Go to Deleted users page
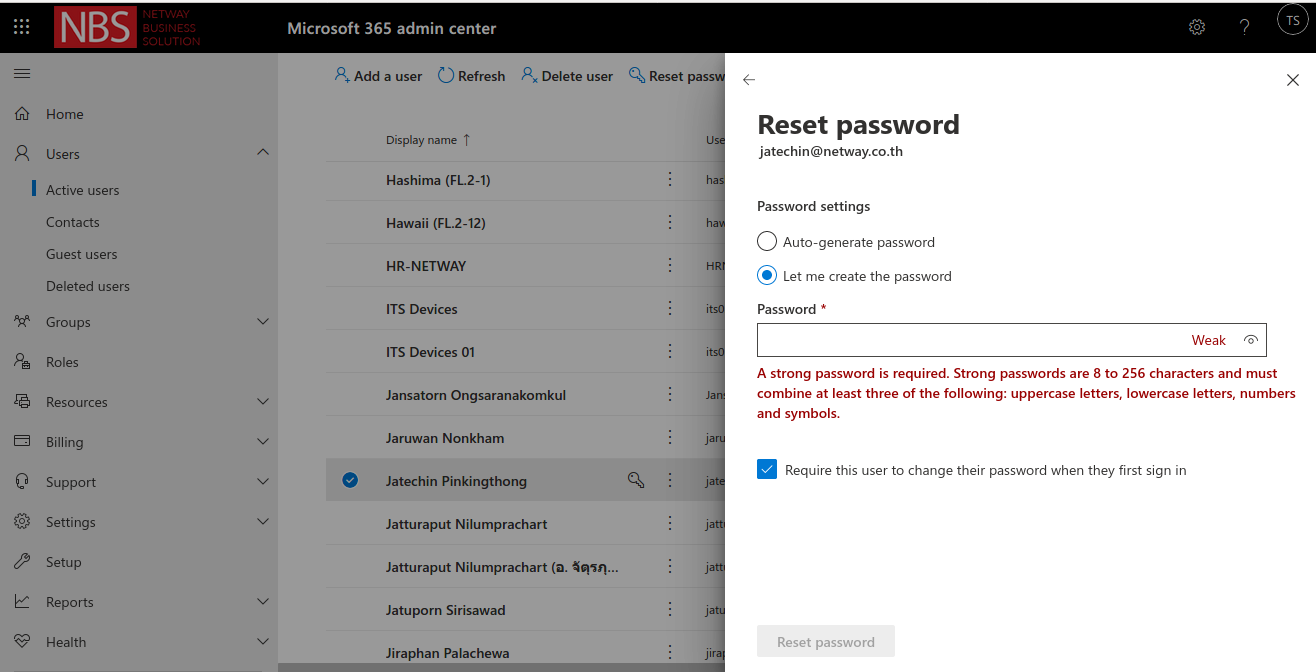Viewport: 1316px width, 672px height. [87, 286]
